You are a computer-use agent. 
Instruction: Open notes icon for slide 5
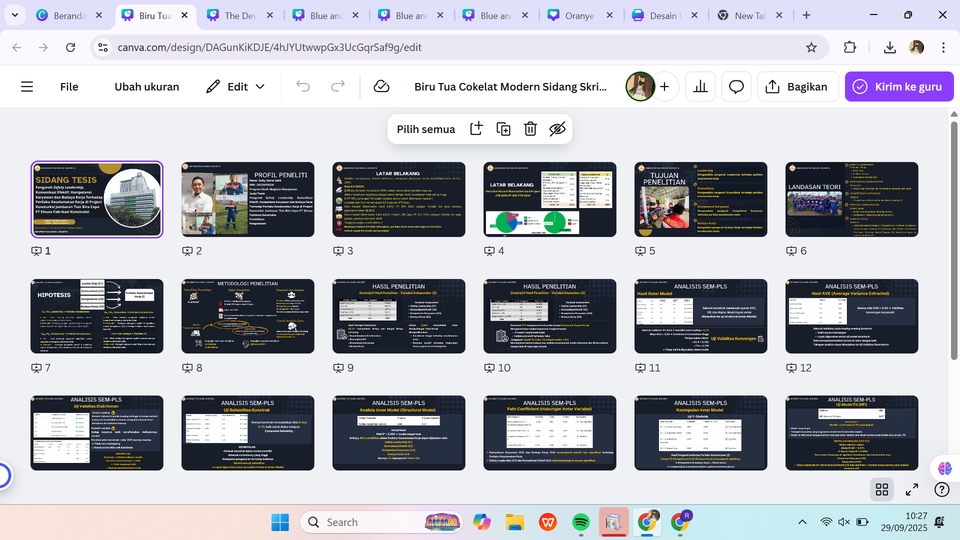pos(640,251)
